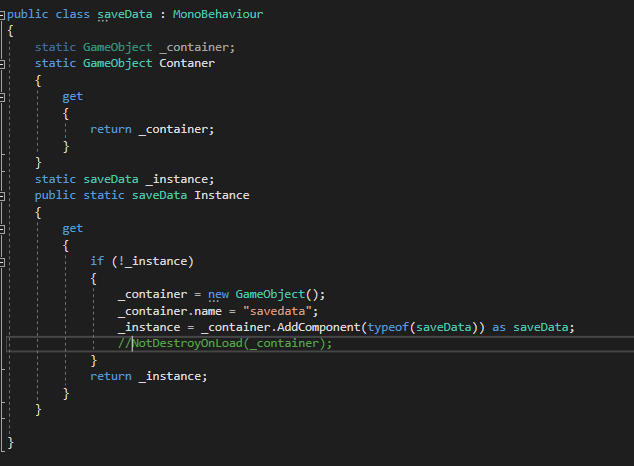The width and height of the screenshot is (634, 466).
Task: Click the (!_instance) condition
Action: [x=153, y=261]
